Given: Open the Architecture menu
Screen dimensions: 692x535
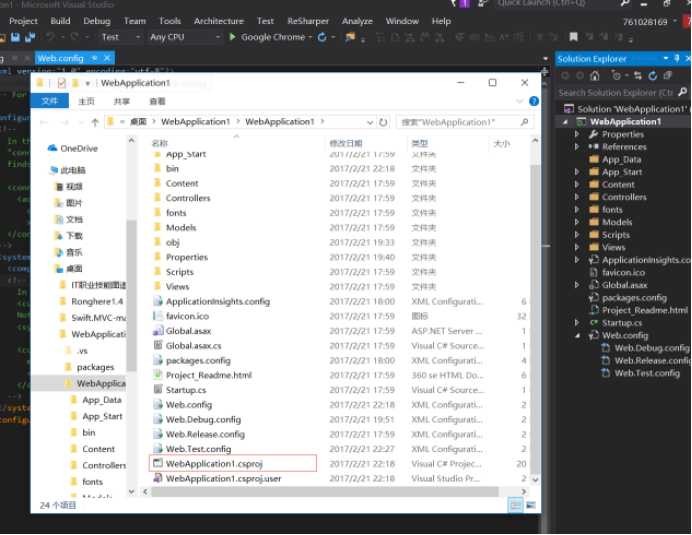Looking at the screenshot, I should click(x=218, y=21).
